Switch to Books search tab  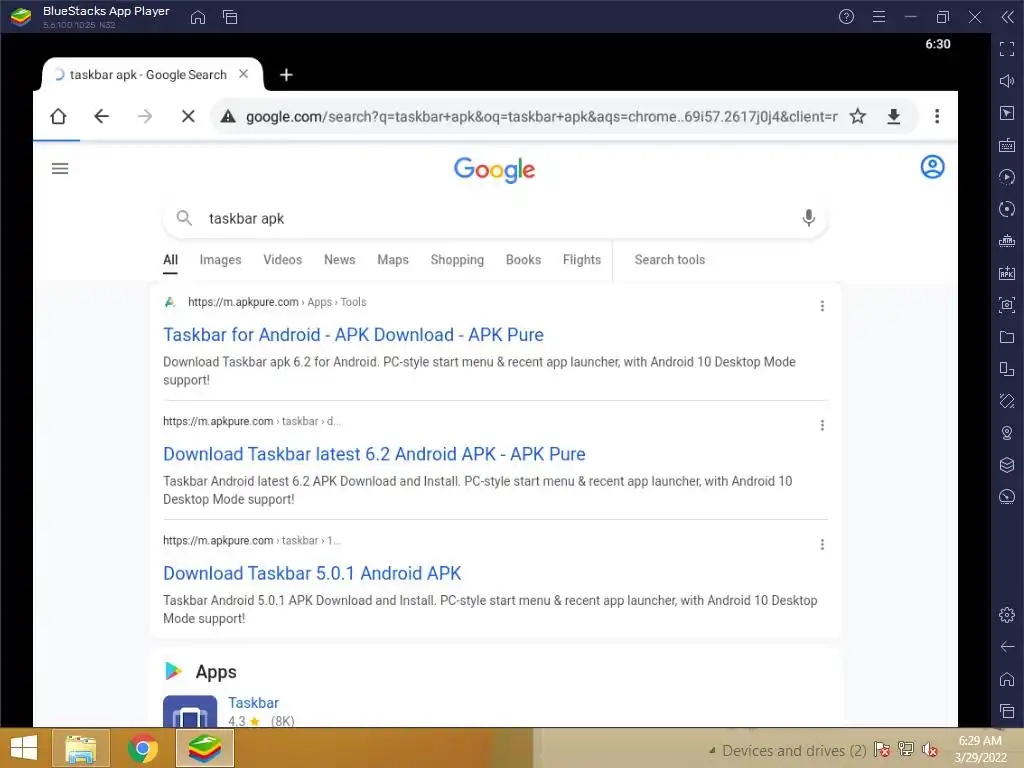point(523,259)
